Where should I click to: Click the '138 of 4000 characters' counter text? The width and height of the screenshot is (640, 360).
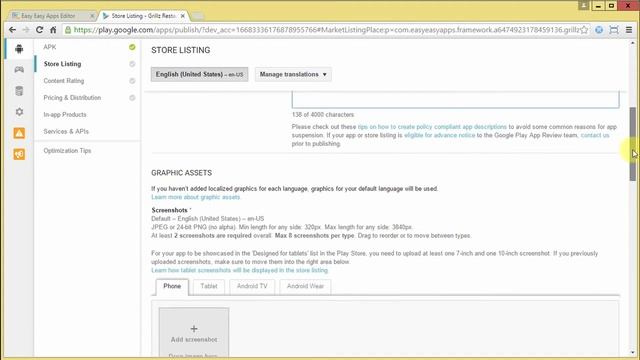point(323,115)
